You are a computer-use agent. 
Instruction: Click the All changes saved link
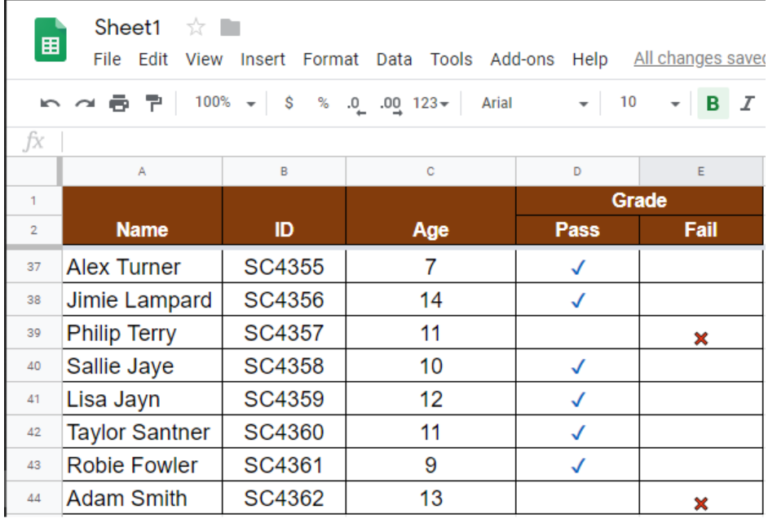(x=699, y=58)
